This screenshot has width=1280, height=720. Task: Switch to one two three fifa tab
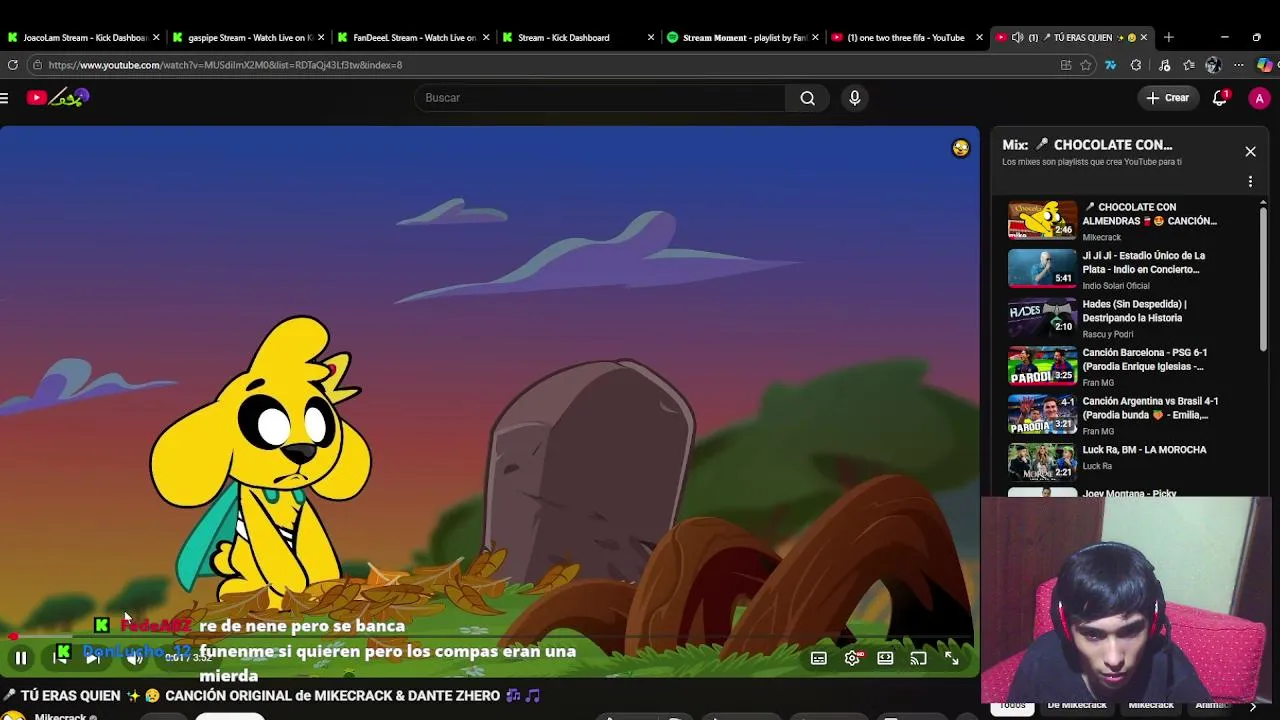click(x=908, y=37)
